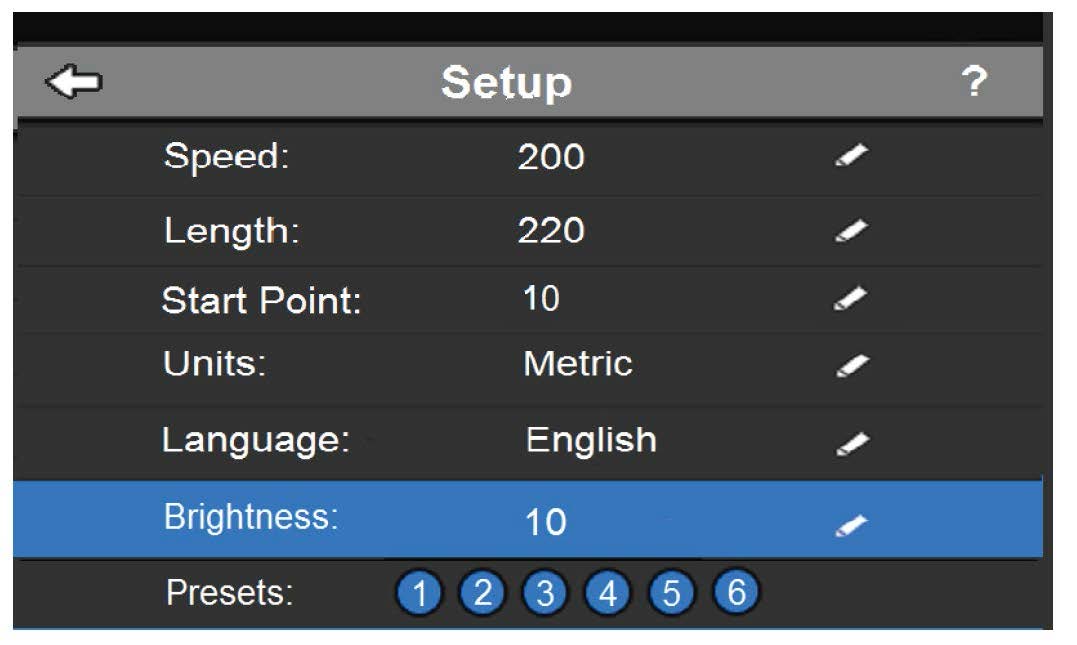
Task: Select preset number 1
Action: [419, 592]
